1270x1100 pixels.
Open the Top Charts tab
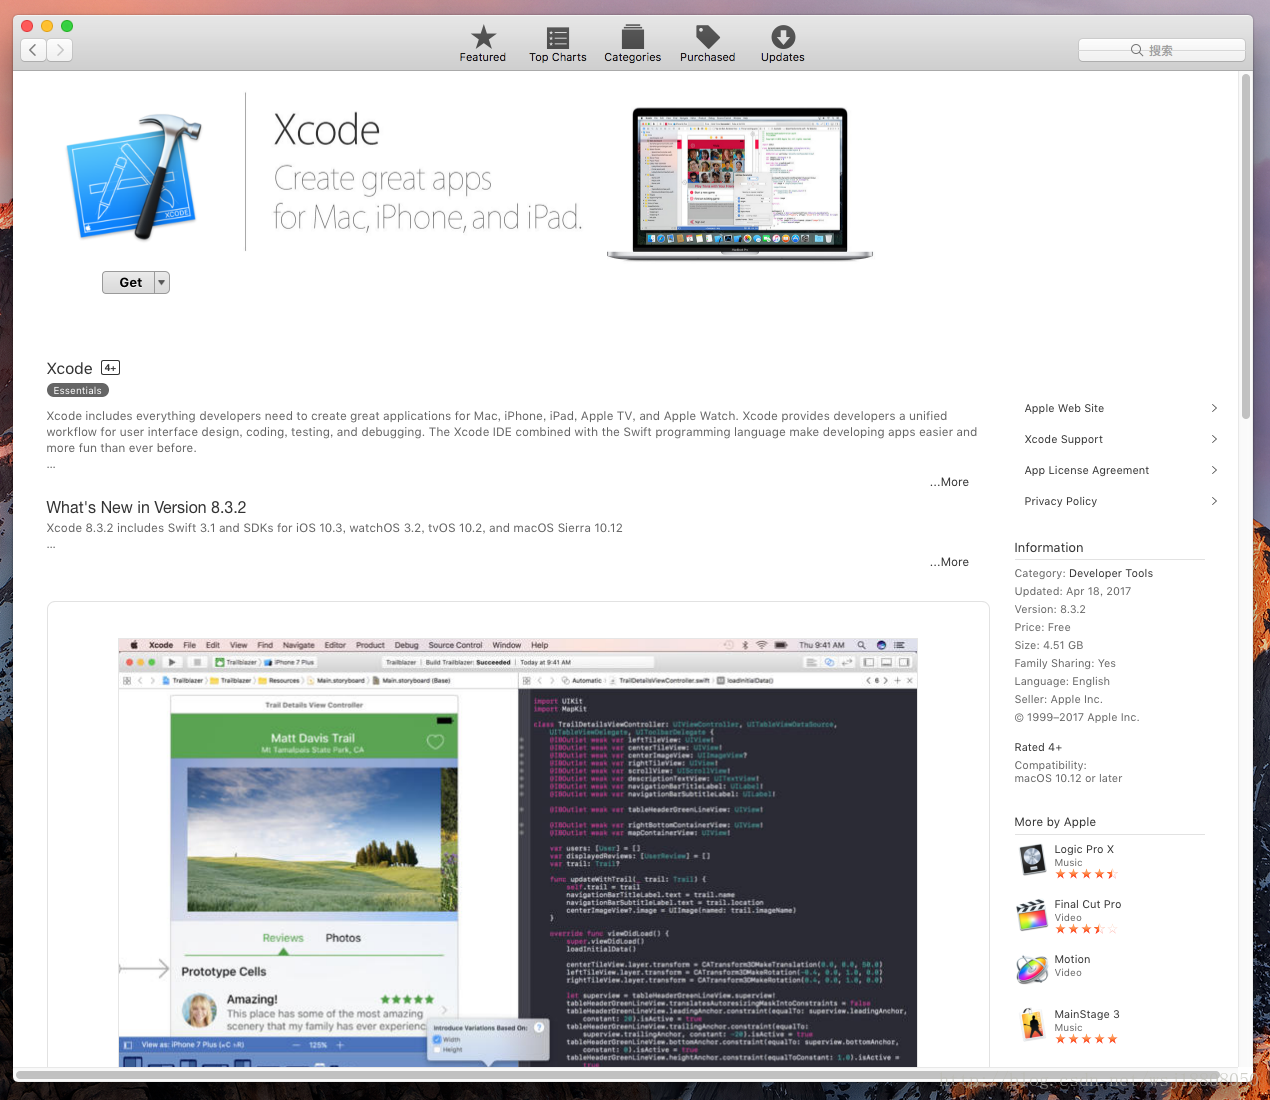(558, 44)
